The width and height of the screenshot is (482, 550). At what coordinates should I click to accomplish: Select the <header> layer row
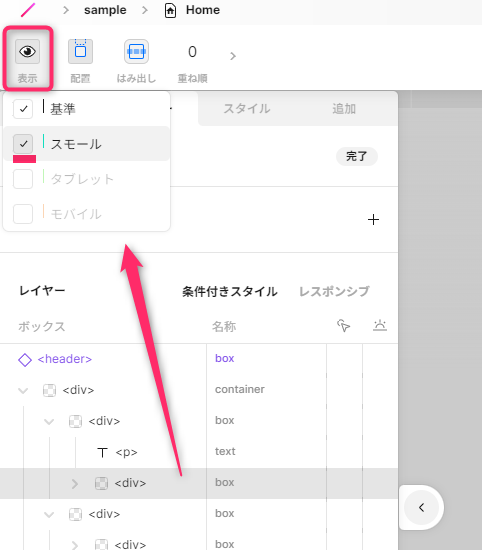[x=199, y=359]
